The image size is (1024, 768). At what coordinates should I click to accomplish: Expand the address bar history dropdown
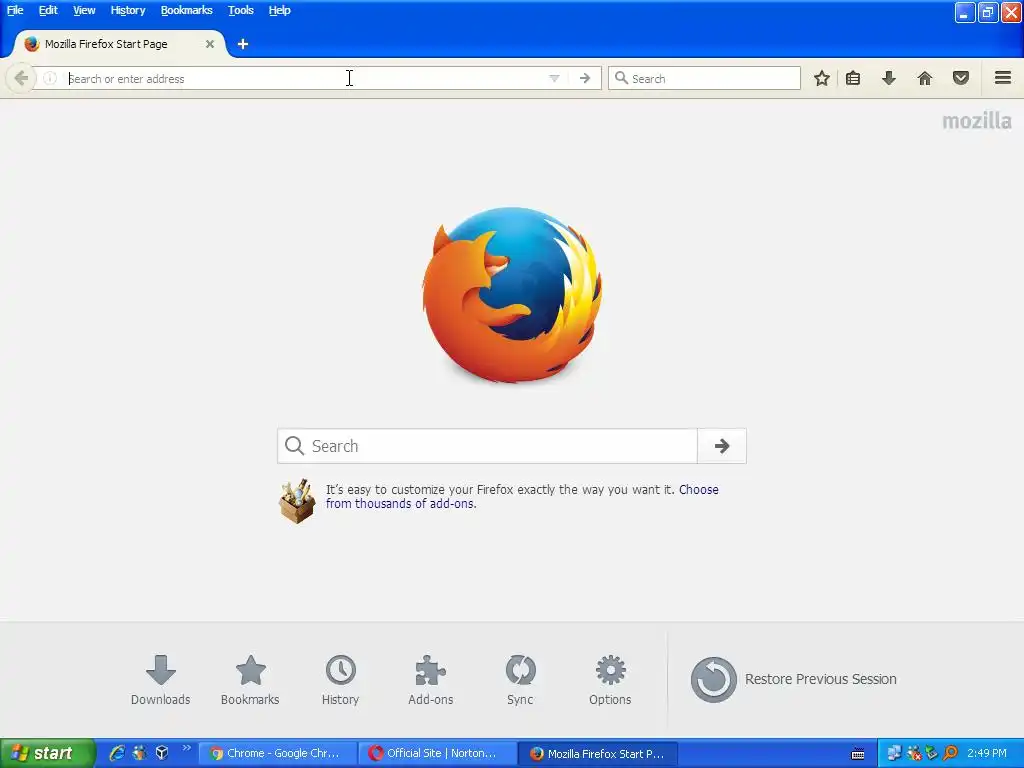coord(554,78)
